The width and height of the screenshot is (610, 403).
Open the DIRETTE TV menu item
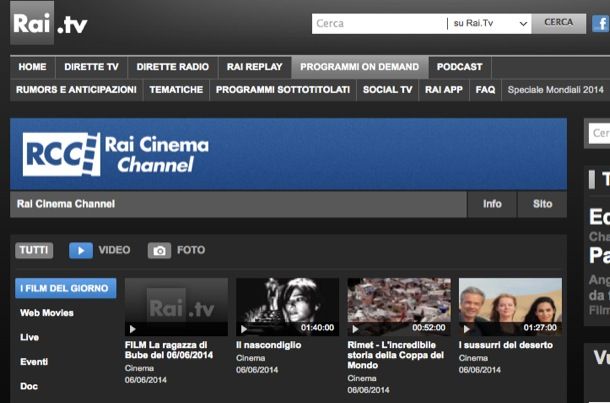tap(90, 67)
